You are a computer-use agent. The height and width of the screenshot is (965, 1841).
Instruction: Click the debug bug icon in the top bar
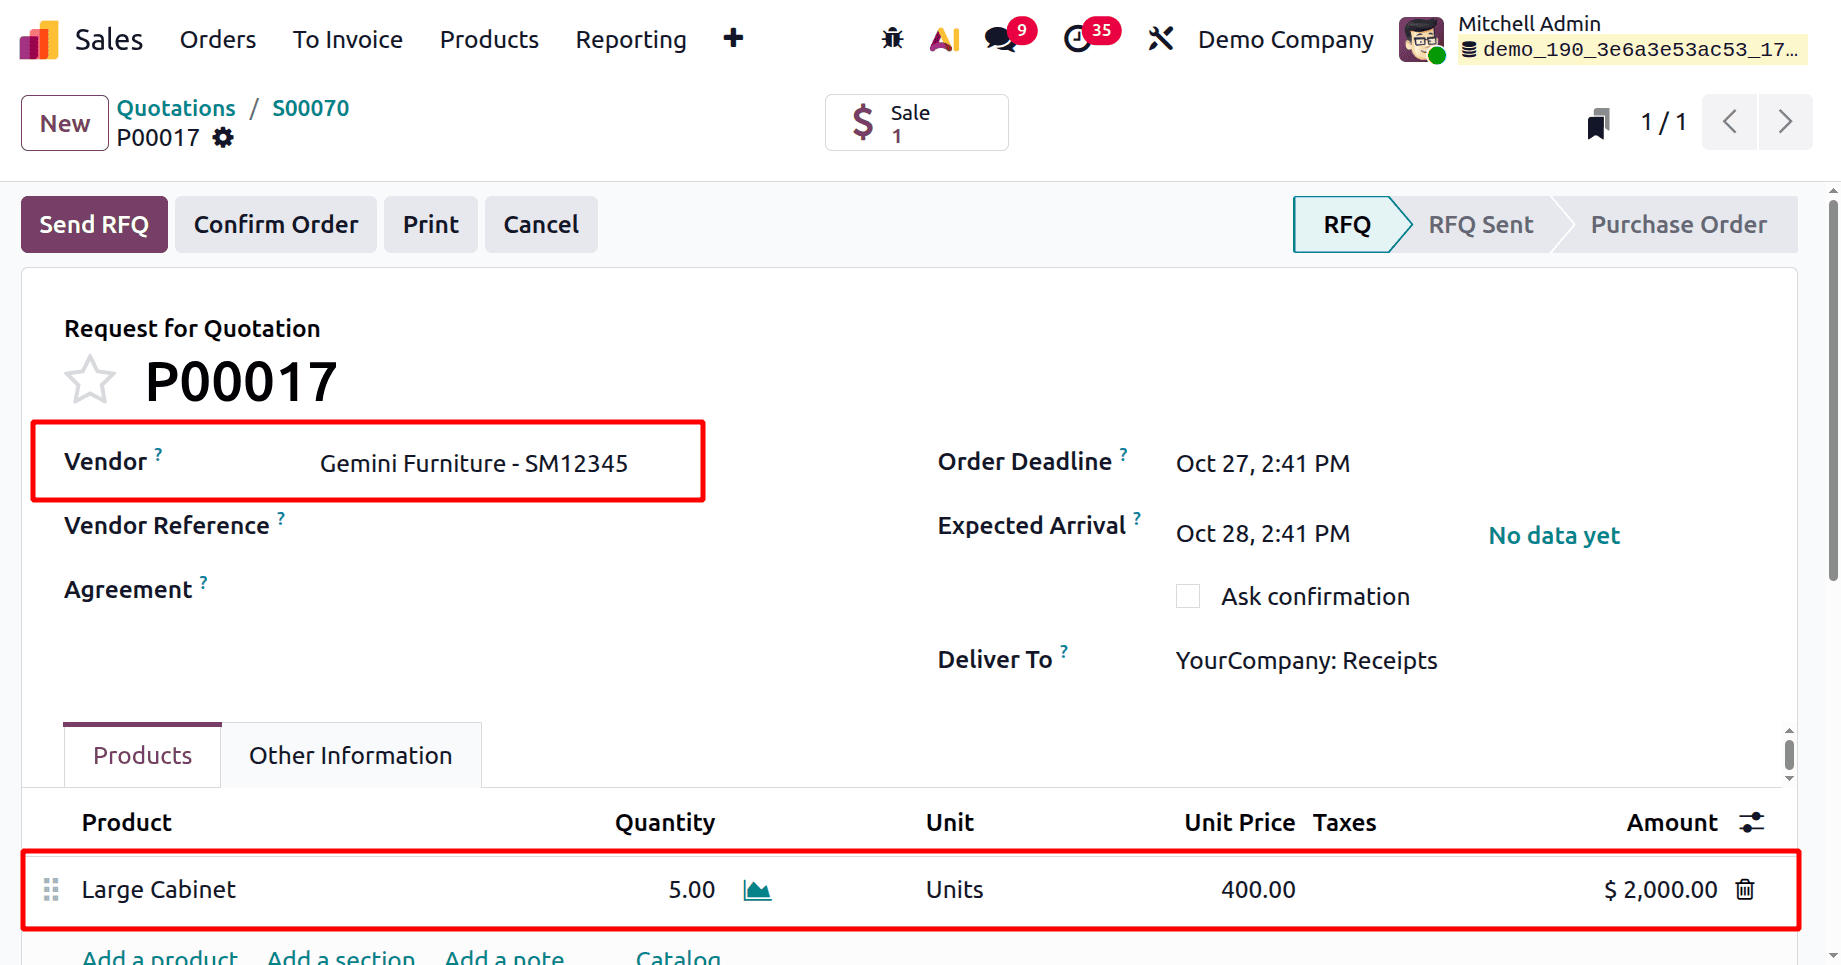pyautogui.click(x=891, y=38)
